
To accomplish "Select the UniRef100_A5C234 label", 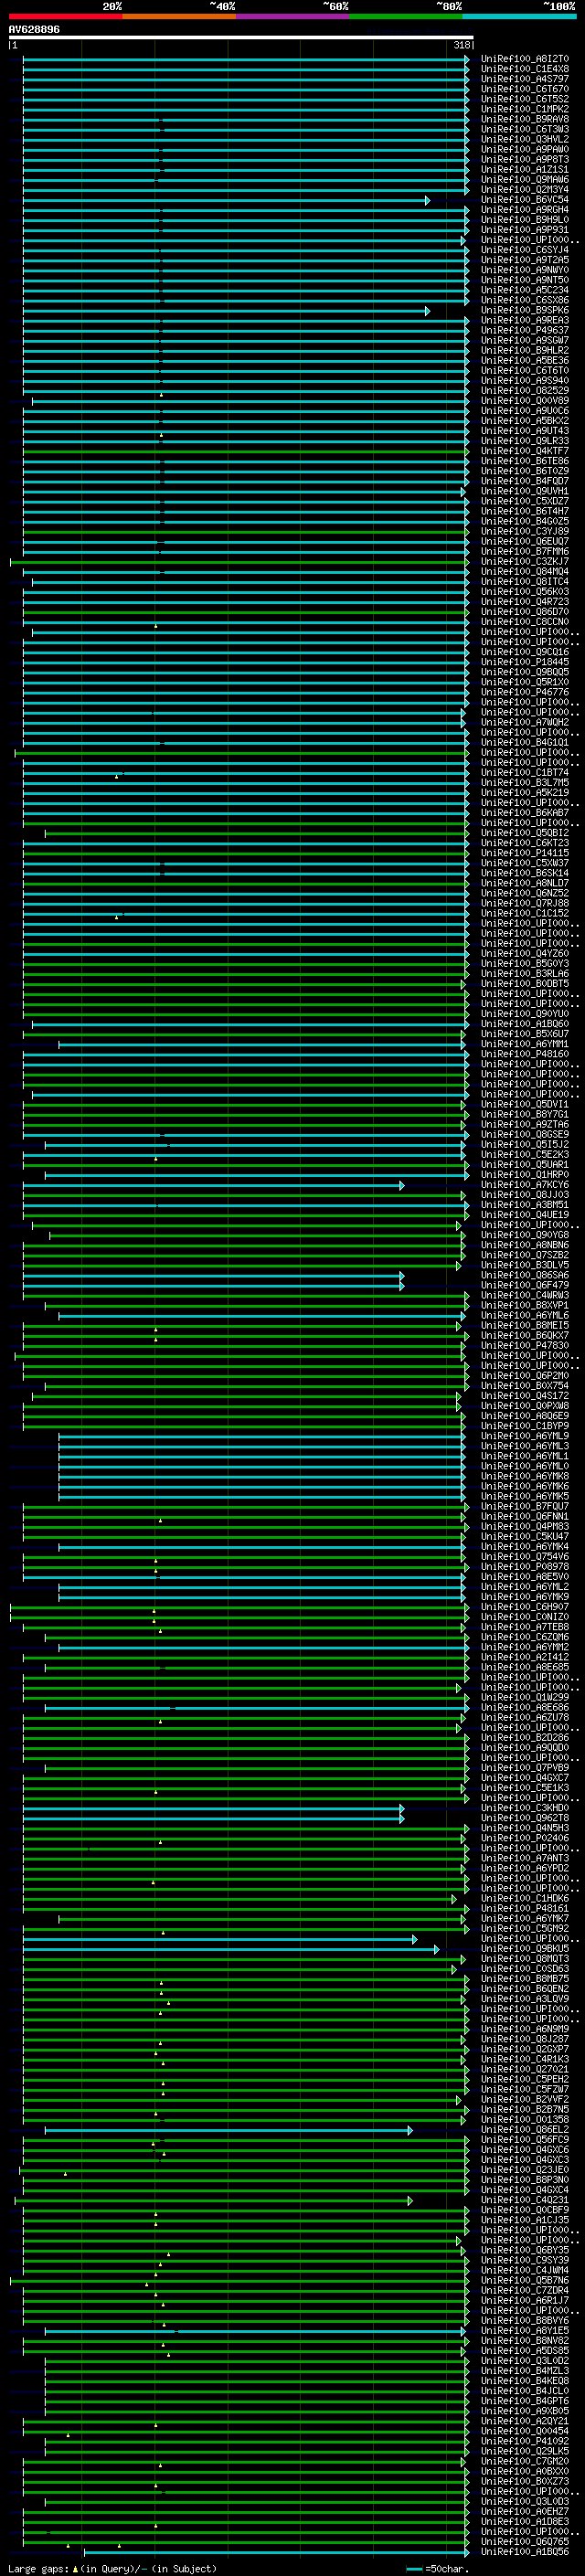I will 525,290.
